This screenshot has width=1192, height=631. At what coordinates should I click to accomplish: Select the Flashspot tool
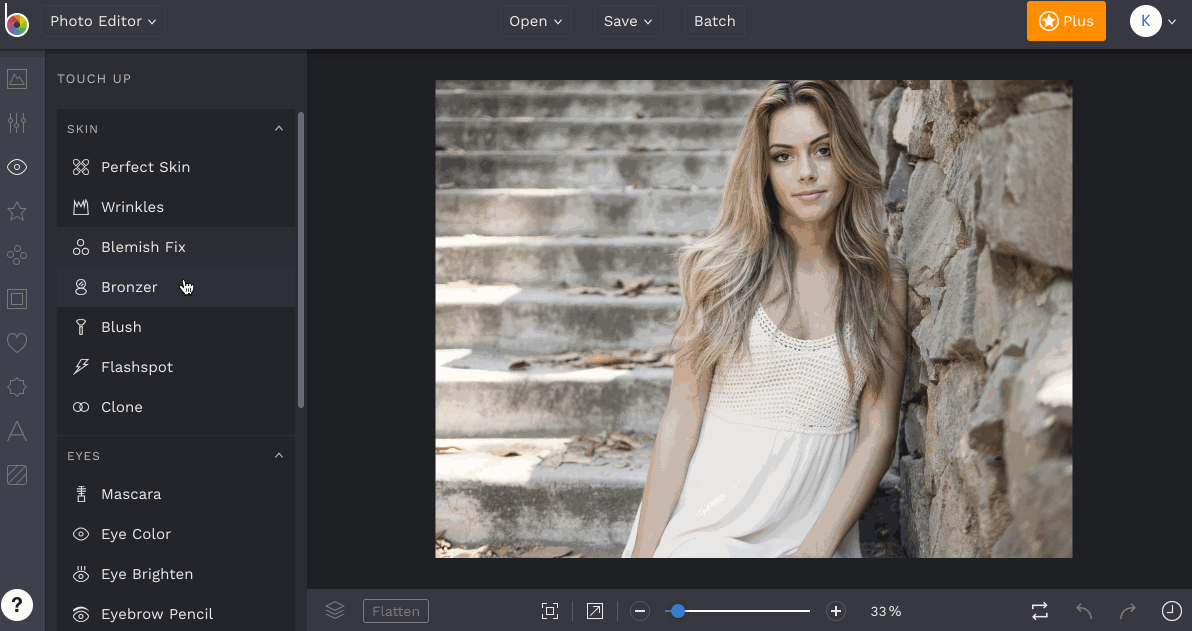(176, 367)
